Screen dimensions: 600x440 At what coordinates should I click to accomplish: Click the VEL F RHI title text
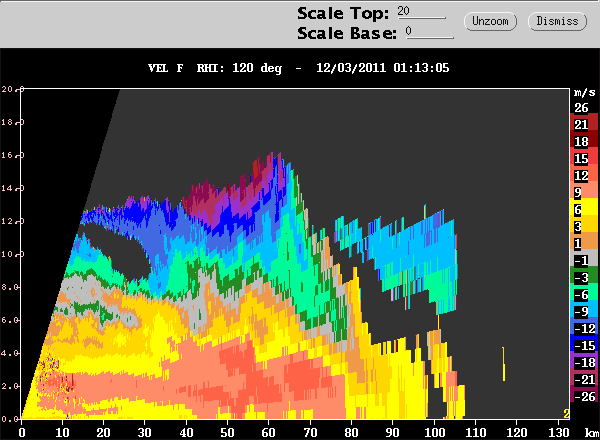pyautogui.click(x=215, y=68)
